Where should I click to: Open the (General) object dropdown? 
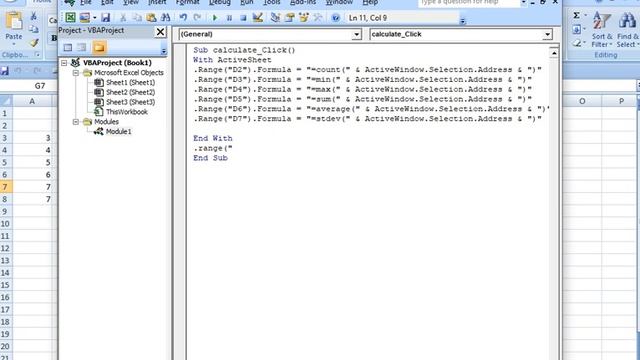(x=356, y=34)
